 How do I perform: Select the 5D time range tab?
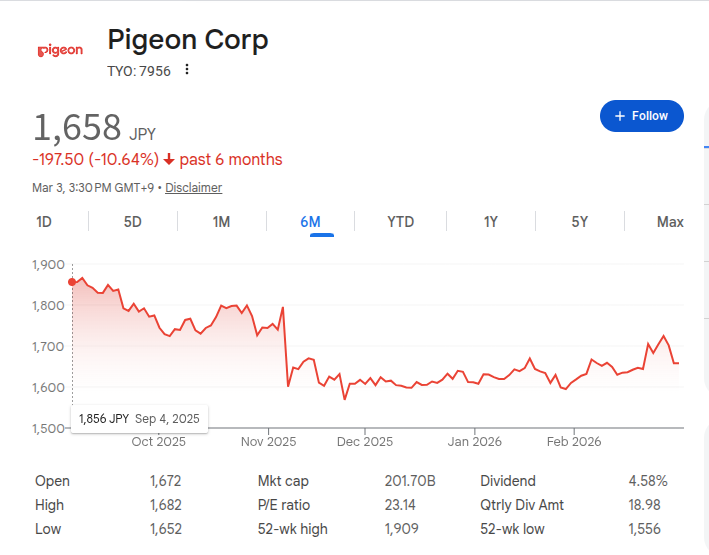(x=133, y=222)
